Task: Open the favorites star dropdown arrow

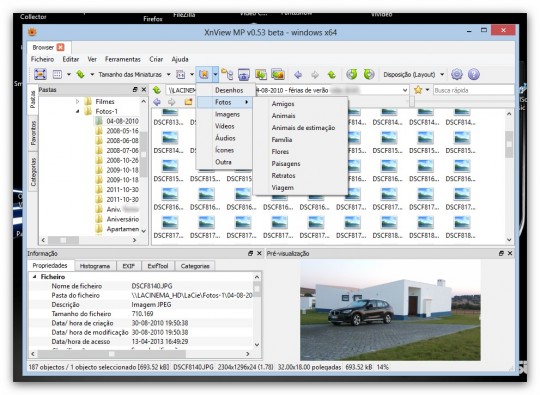Action: [427, 90]
